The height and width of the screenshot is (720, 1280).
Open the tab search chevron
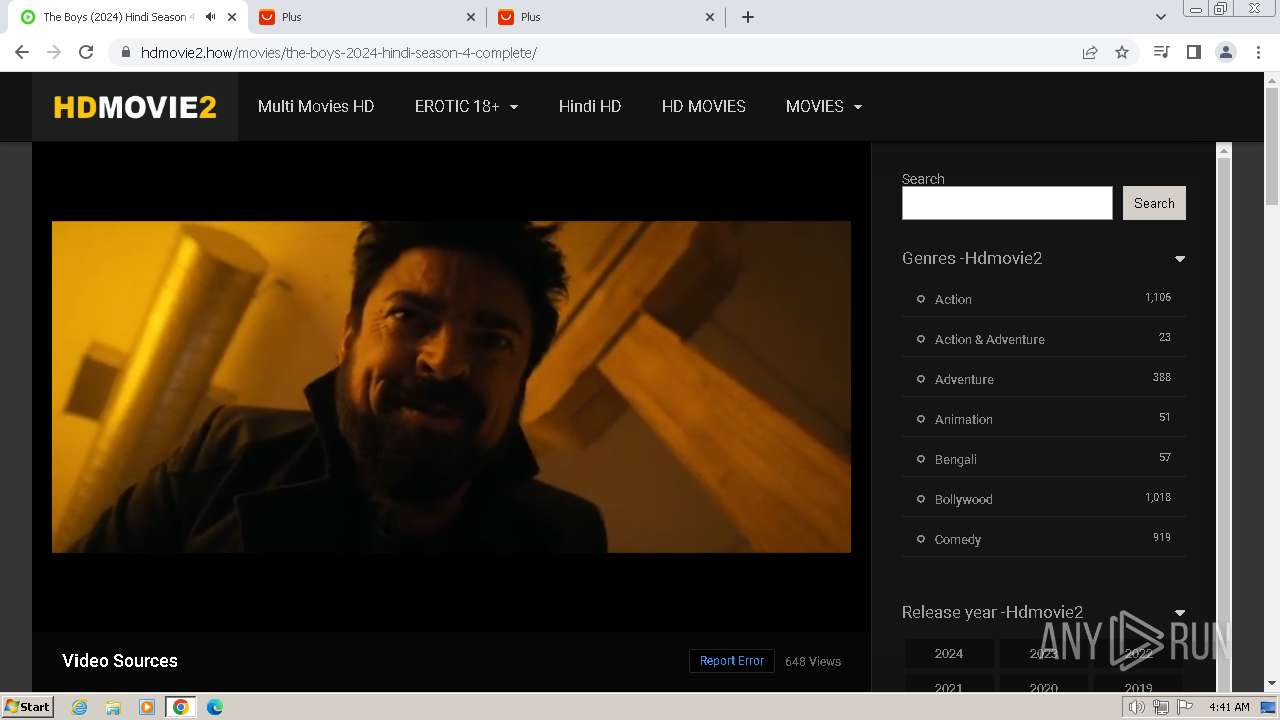click(x=1161, y=17)
